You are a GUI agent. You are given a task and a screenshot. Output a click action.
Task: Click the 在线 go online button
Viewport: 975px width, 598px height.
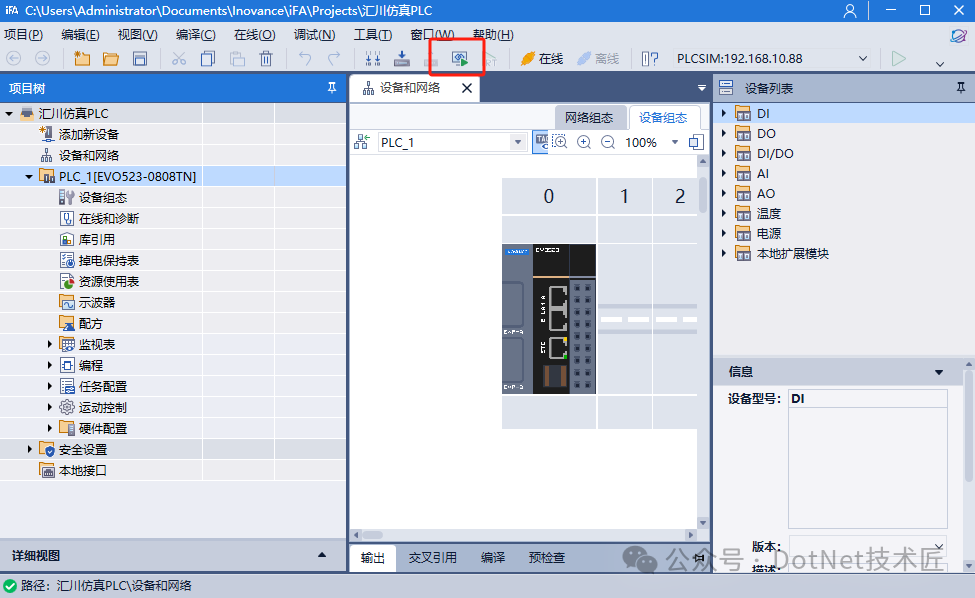tap(542, 58)
